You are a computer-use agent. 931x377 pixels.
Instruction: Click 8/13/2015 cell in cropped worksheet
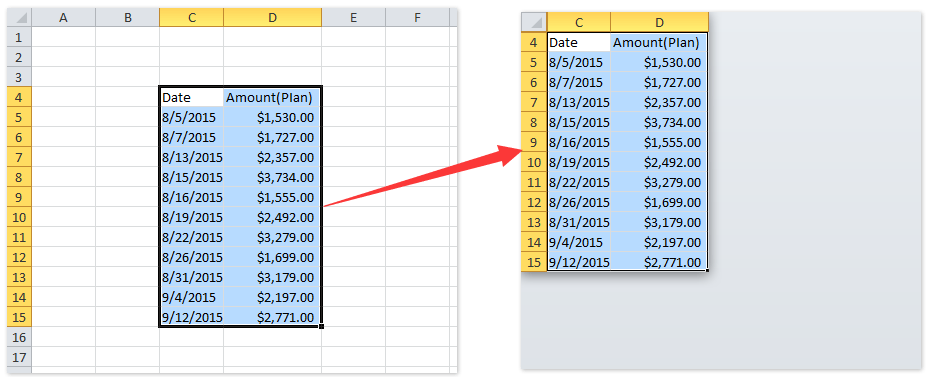(x=579, y=102)
